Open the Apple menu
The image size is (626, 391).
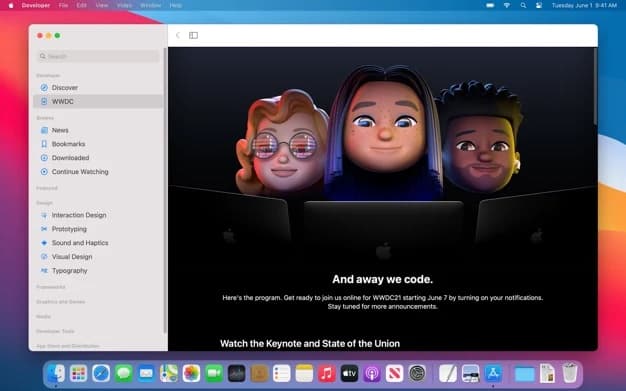pyautogui.click(x=11, y=5)
